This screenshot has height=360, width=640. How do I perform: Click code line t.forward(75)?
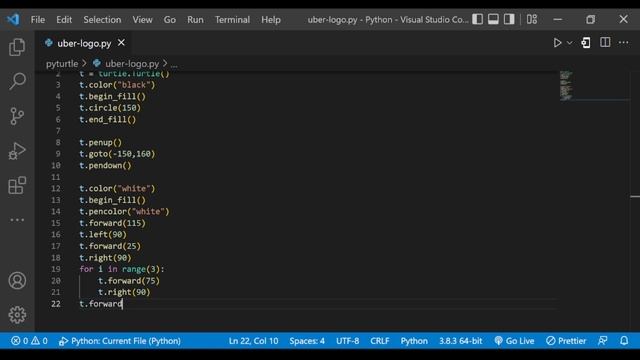129,281
